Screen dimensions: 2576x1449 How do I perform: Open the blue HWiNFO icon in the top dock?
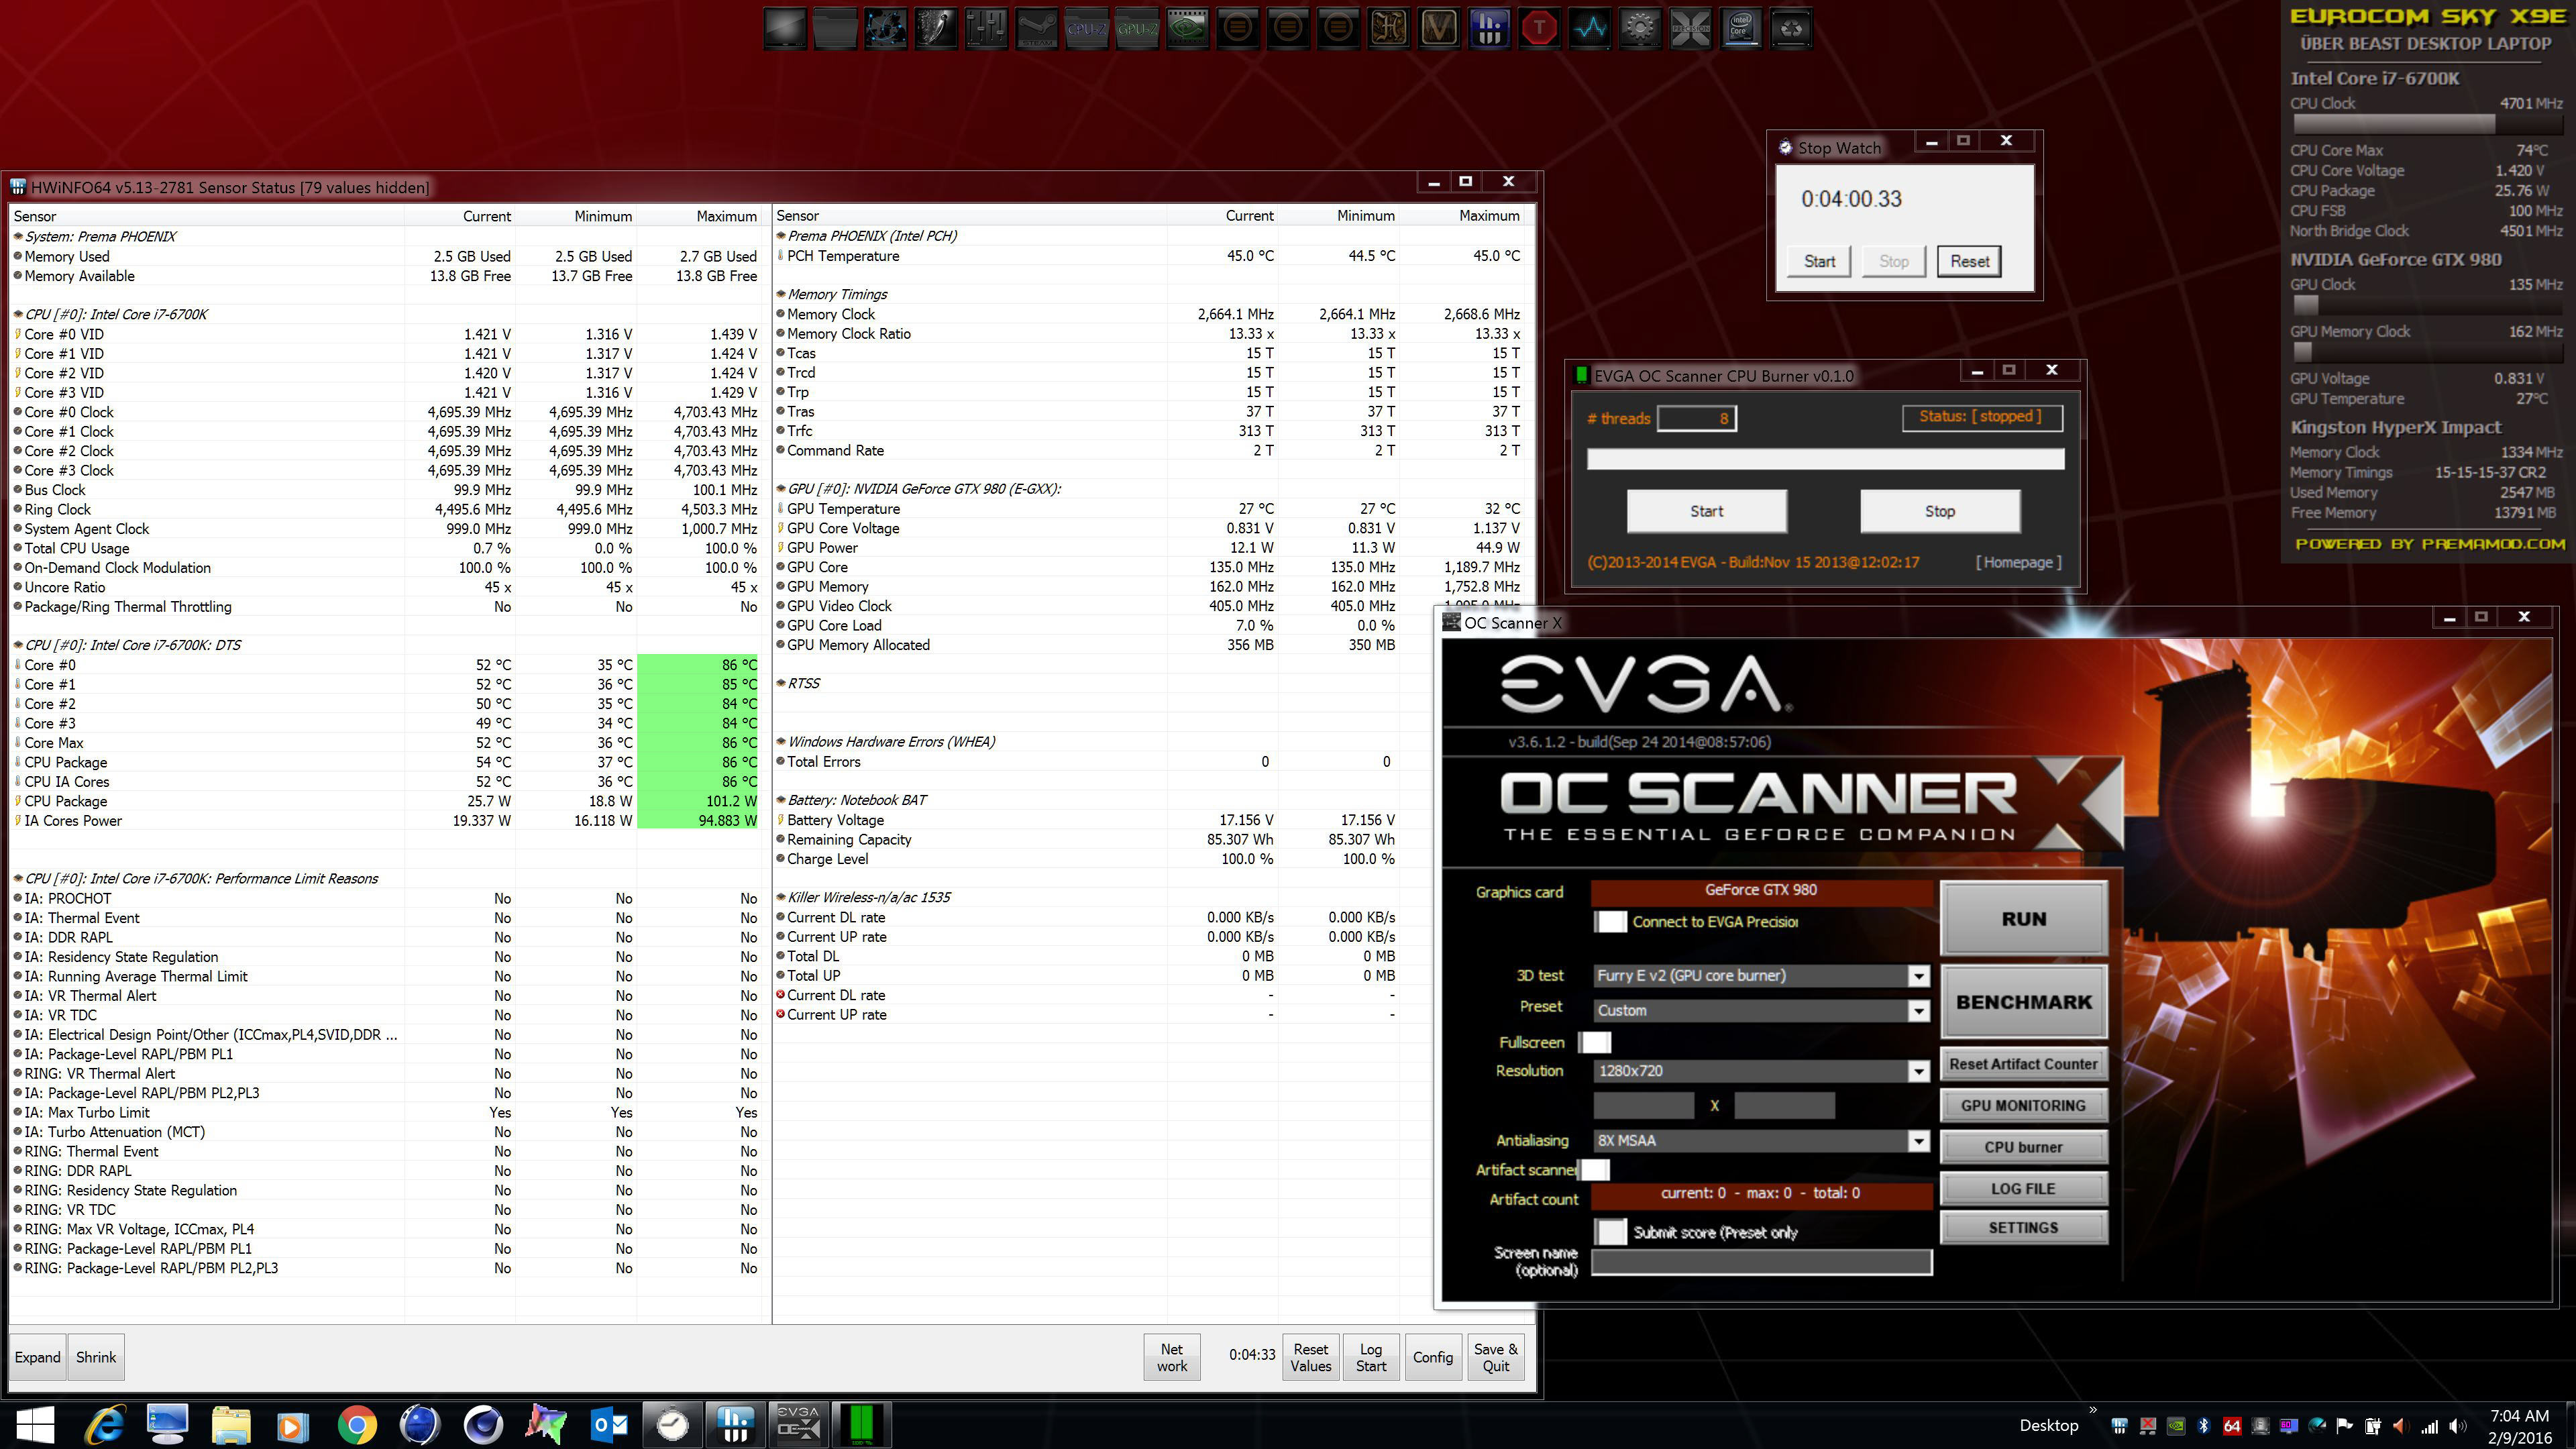[x=1489, y=29]
